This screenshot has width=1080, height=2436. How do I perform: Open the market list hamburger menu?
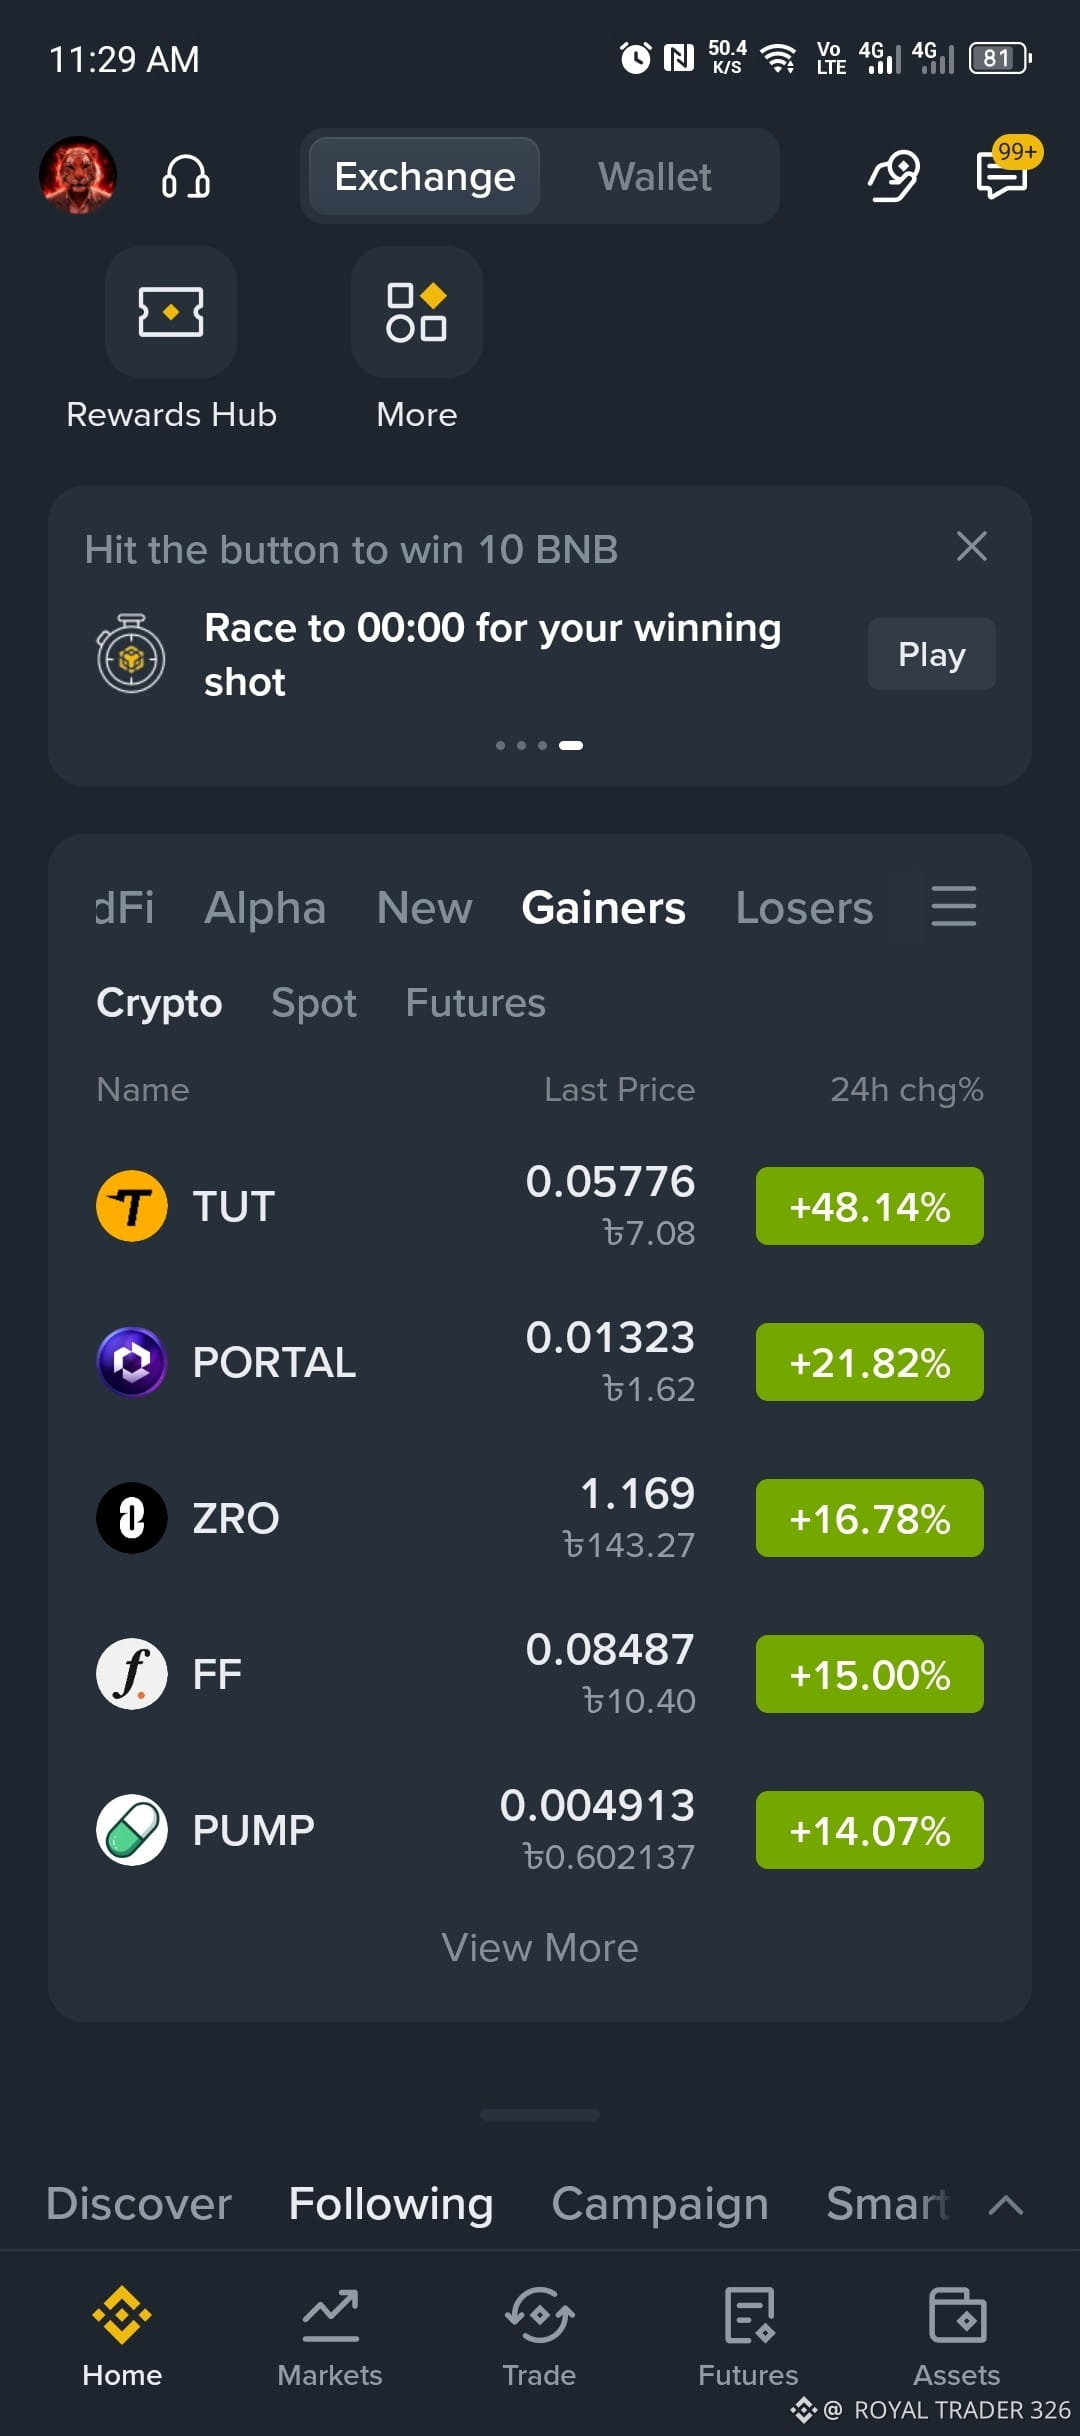953,906
